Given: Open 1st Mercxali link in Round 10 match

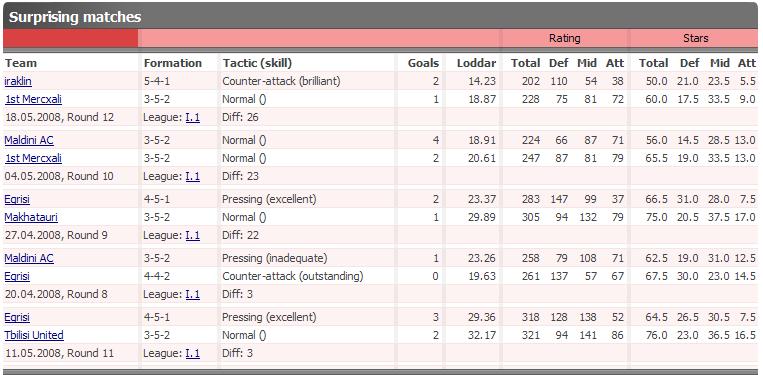Looking at the screenshot, I should tap(34, 158).
